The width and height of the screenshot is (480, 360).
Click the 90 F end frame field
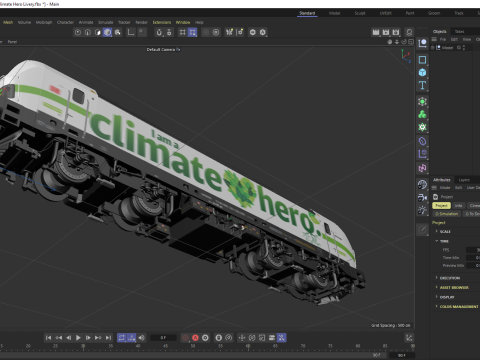(x=402, y=355)
